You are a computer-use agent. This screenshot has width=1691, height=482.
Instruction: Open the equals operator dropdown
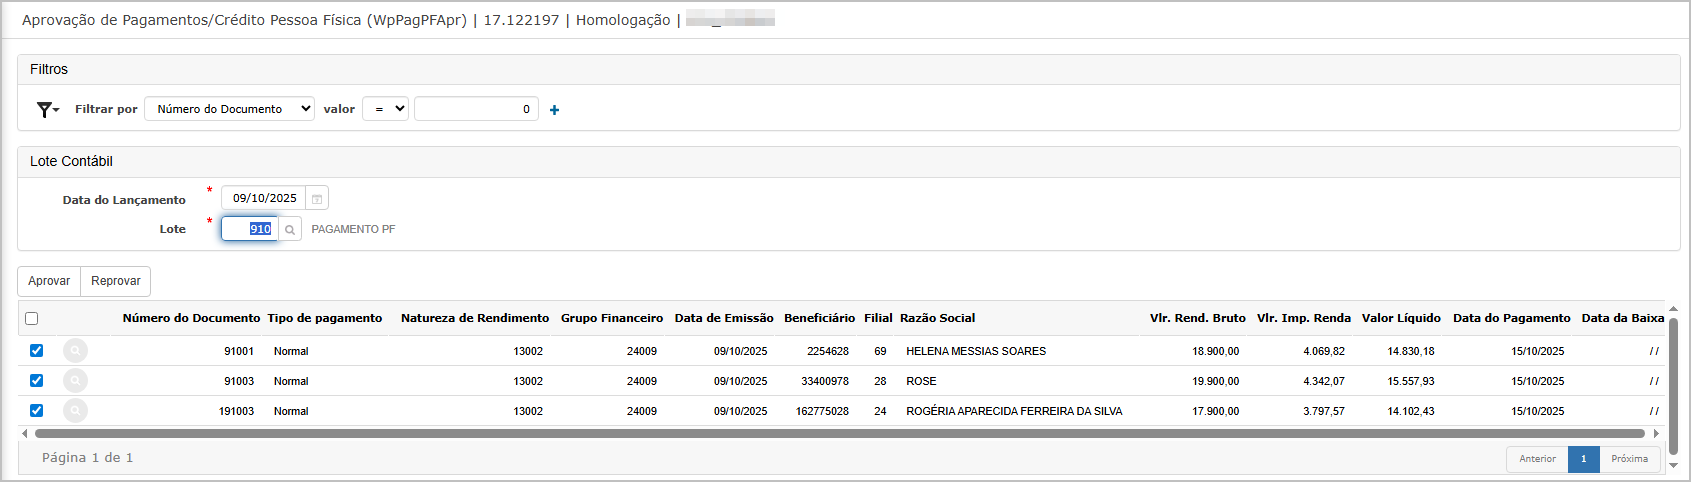coord(385,109)
